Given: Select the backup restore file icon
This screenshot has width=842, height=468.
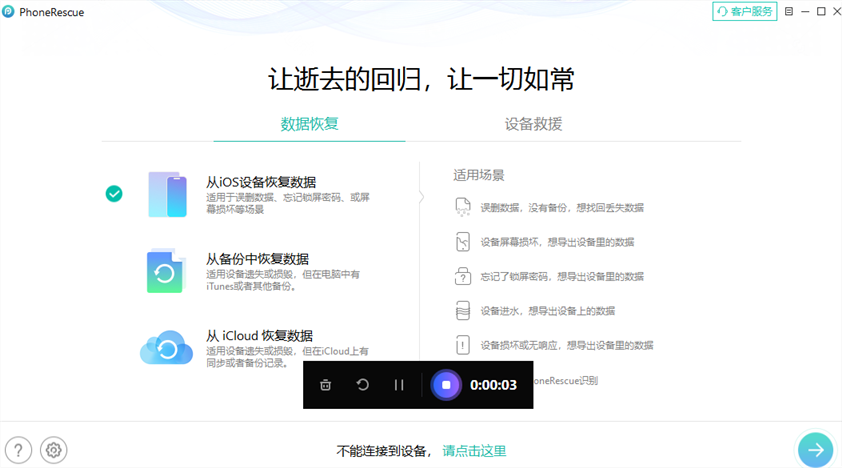Looking at the screenshot, I should [x=165, y=270].
